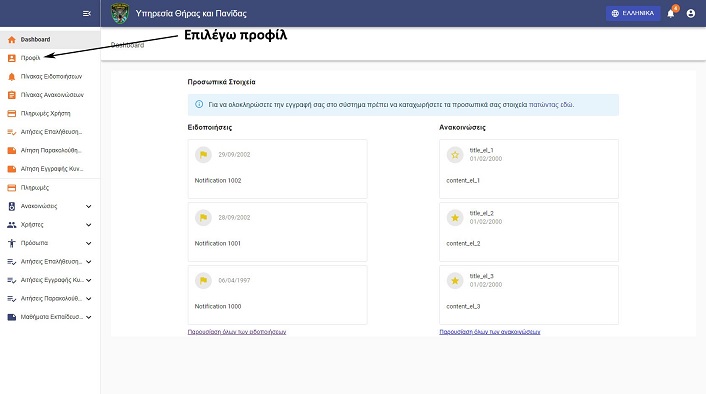Open the notifications bell in header
Viewport: 706px width, 394px height.
(x=670, y=14)
